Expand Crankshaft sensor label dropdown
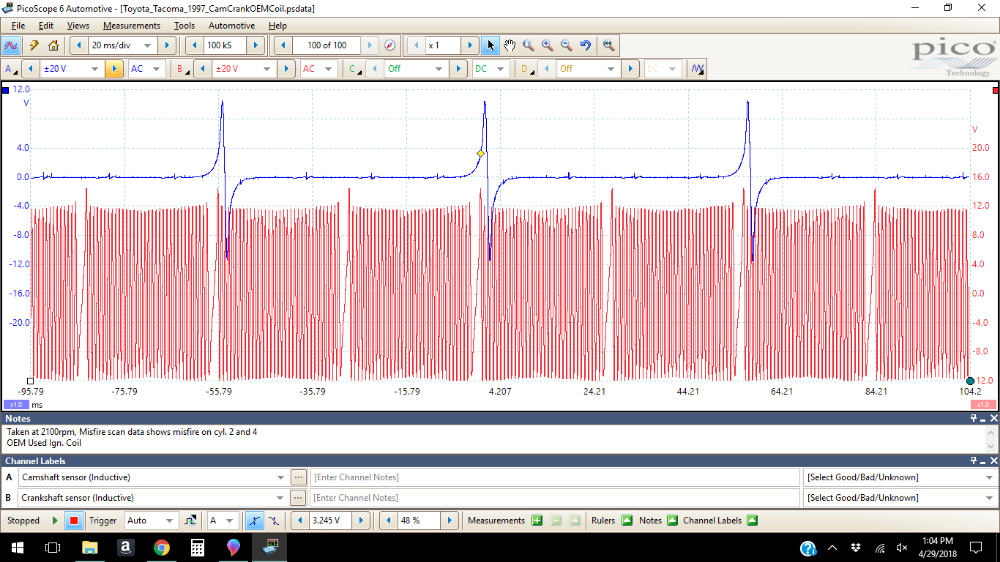Viewport: 1000px width, 562px height. (280, 498)
